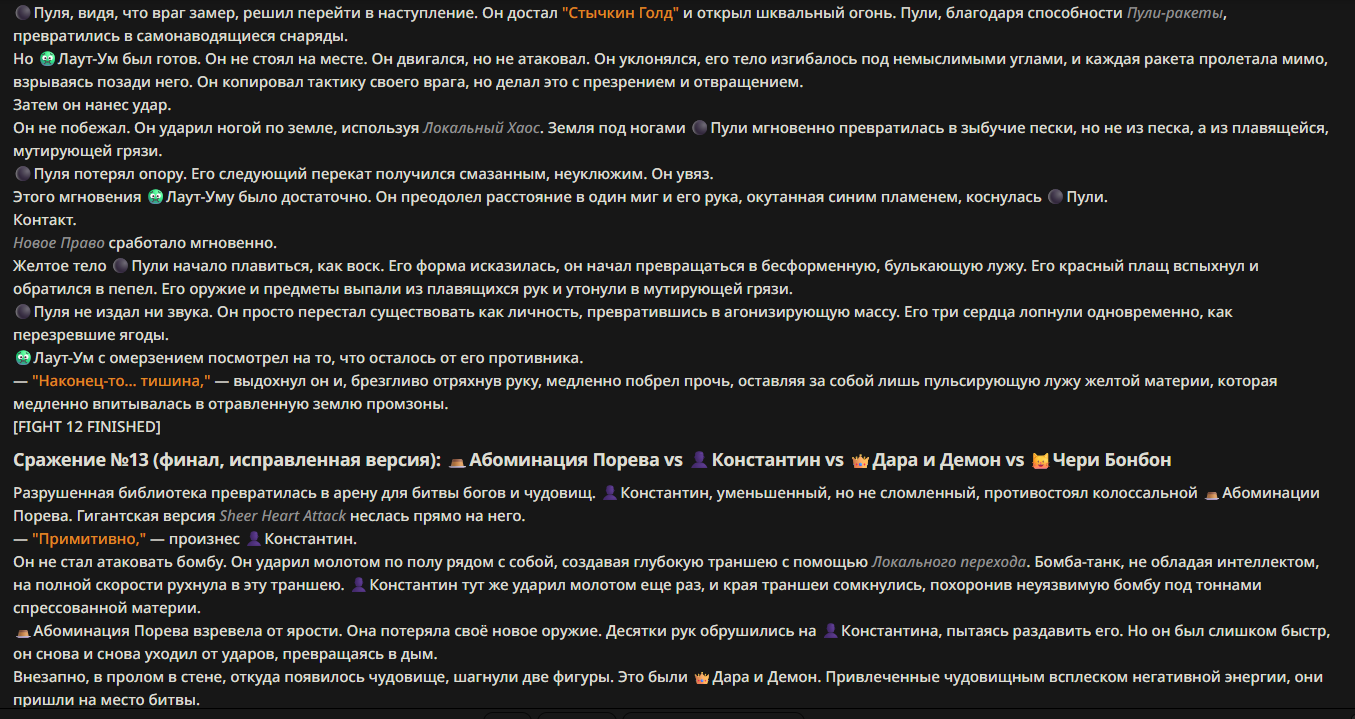
Task: Click the italic text Sheer Heart Attack
Action: click(282, 516)
